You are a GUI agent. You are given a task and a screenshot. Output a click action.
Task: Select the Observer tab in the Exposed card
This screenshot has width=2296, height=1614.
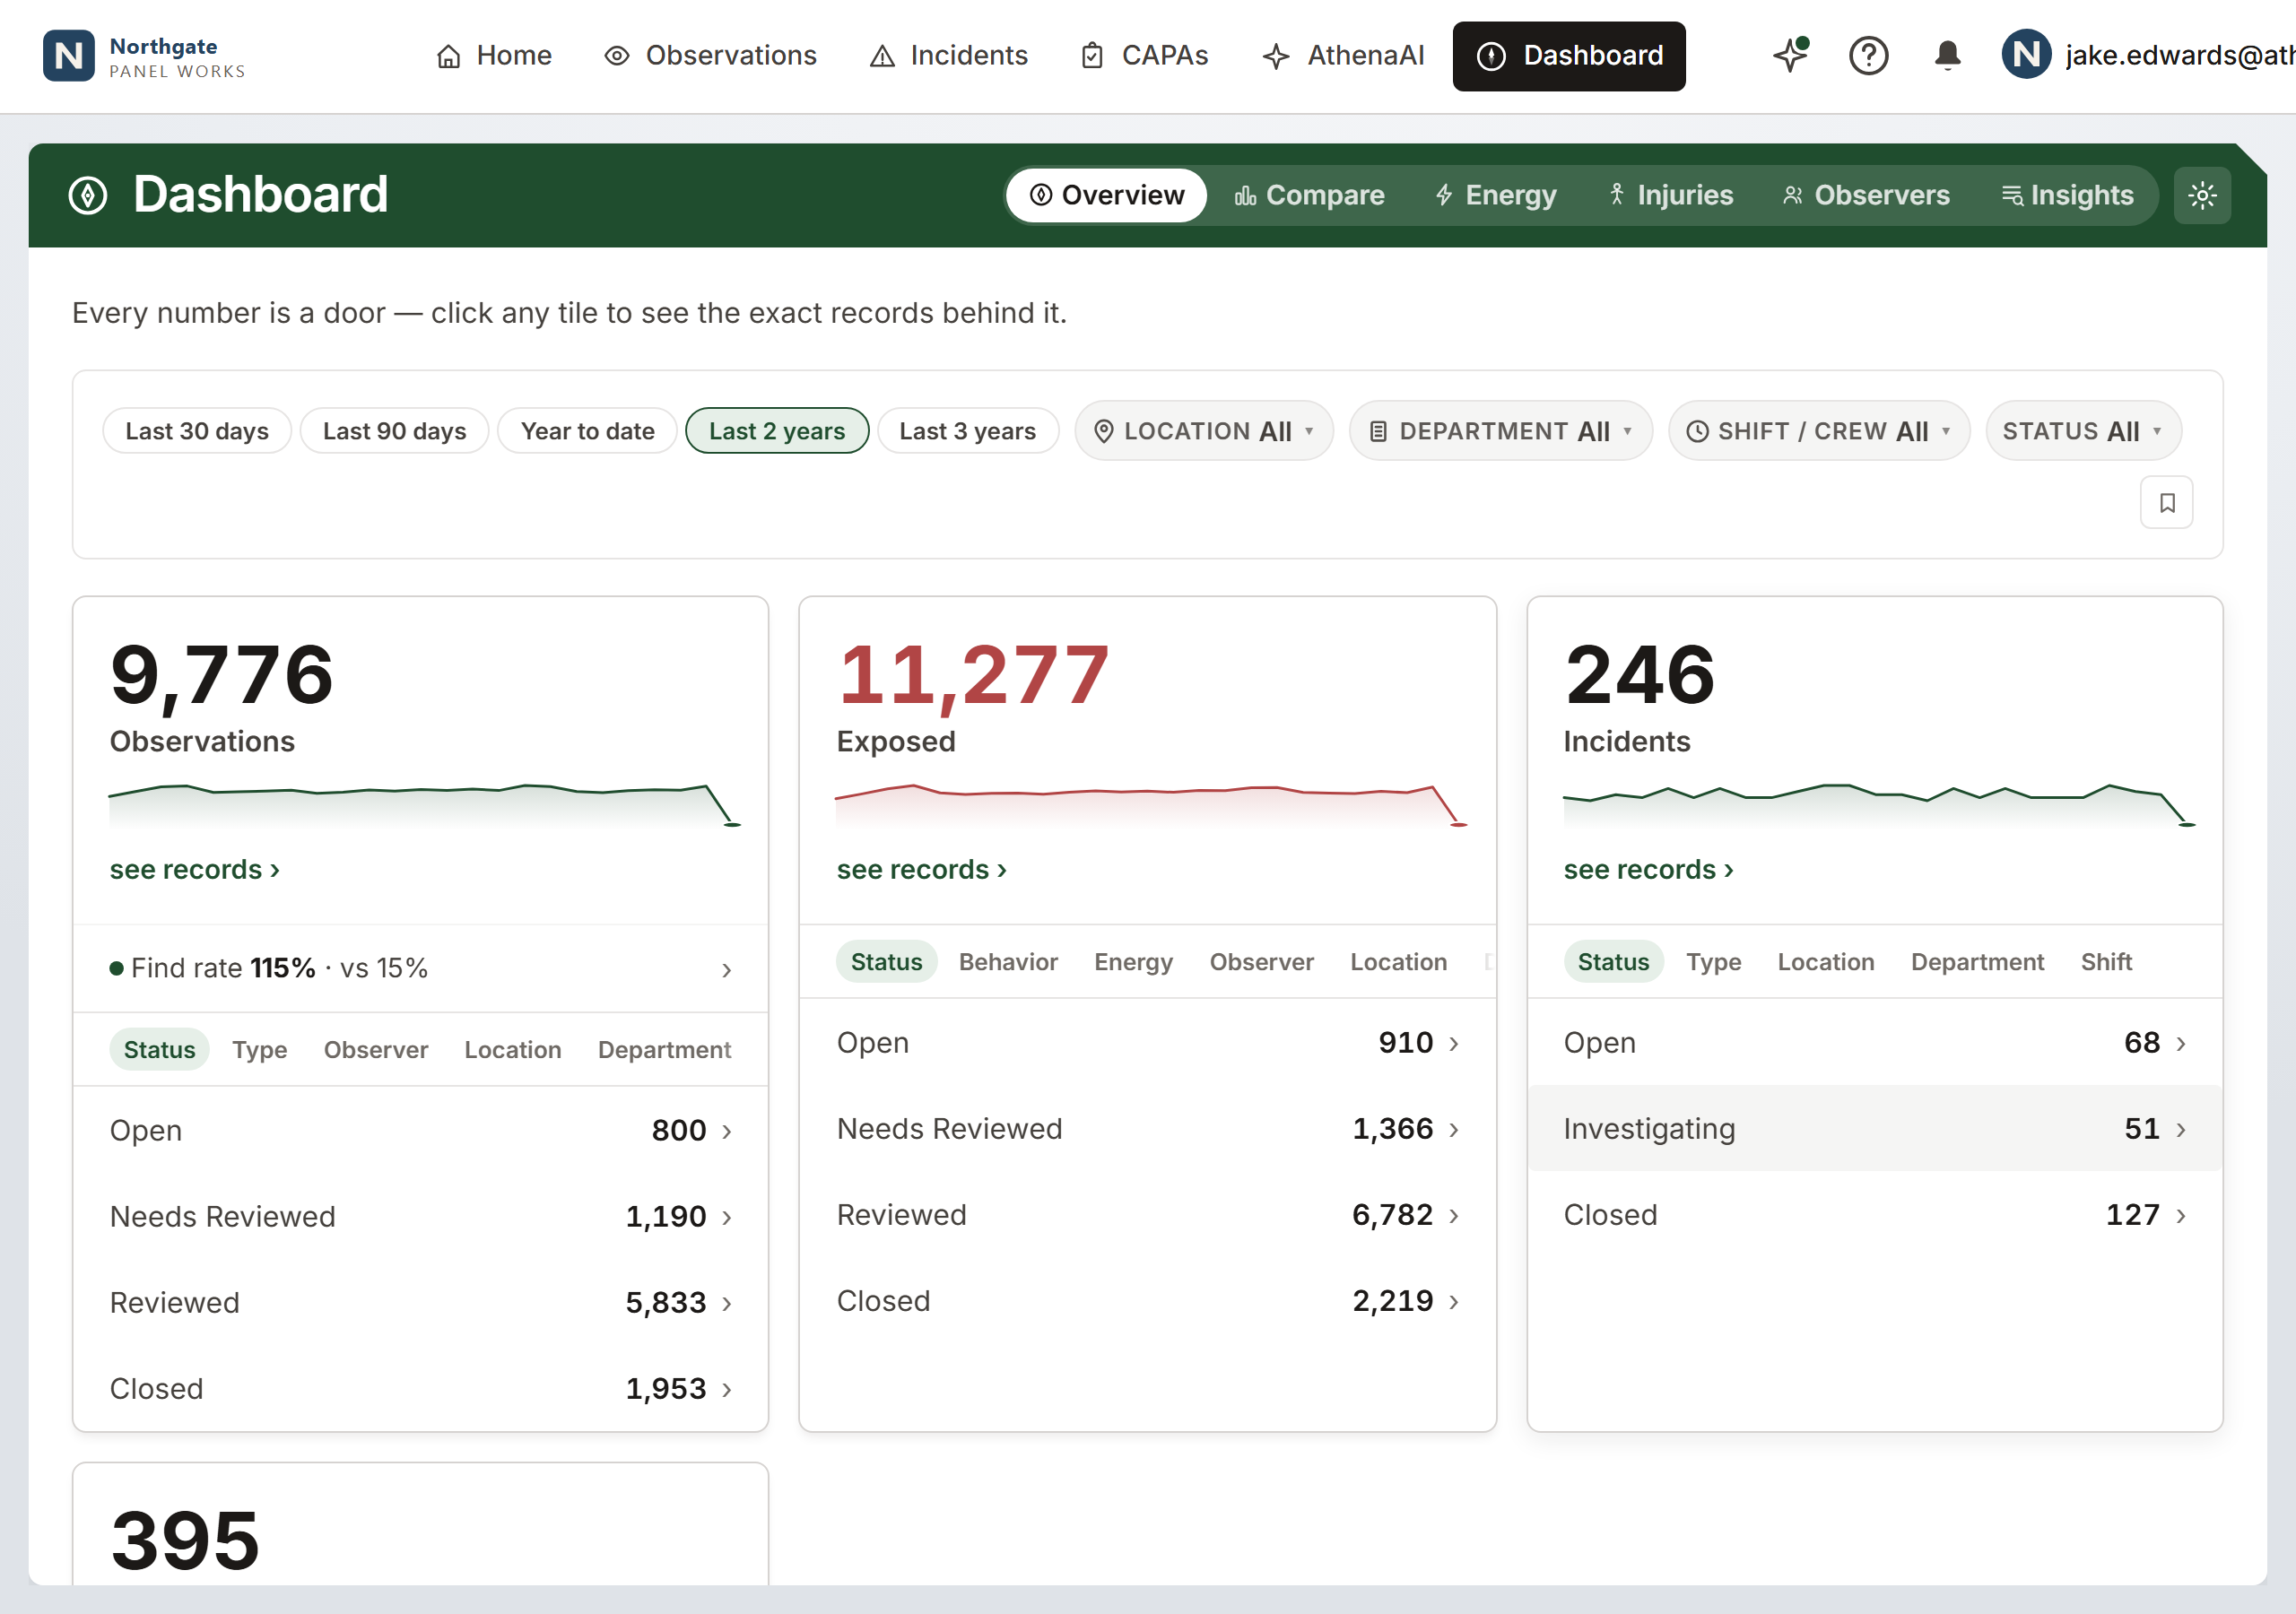[1262, 962]
